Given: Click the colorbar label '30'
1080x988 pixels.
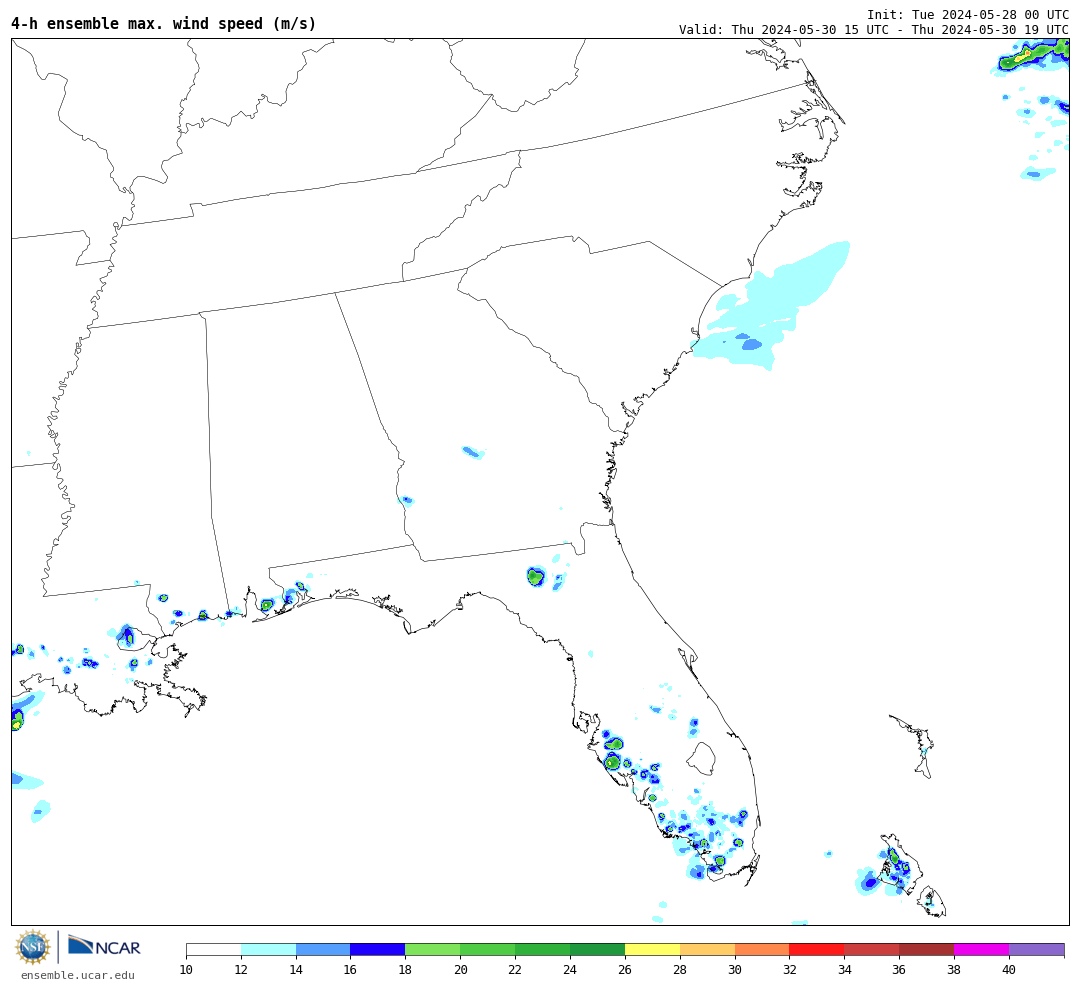Looking at the screenshot, I should click(735, 970).
